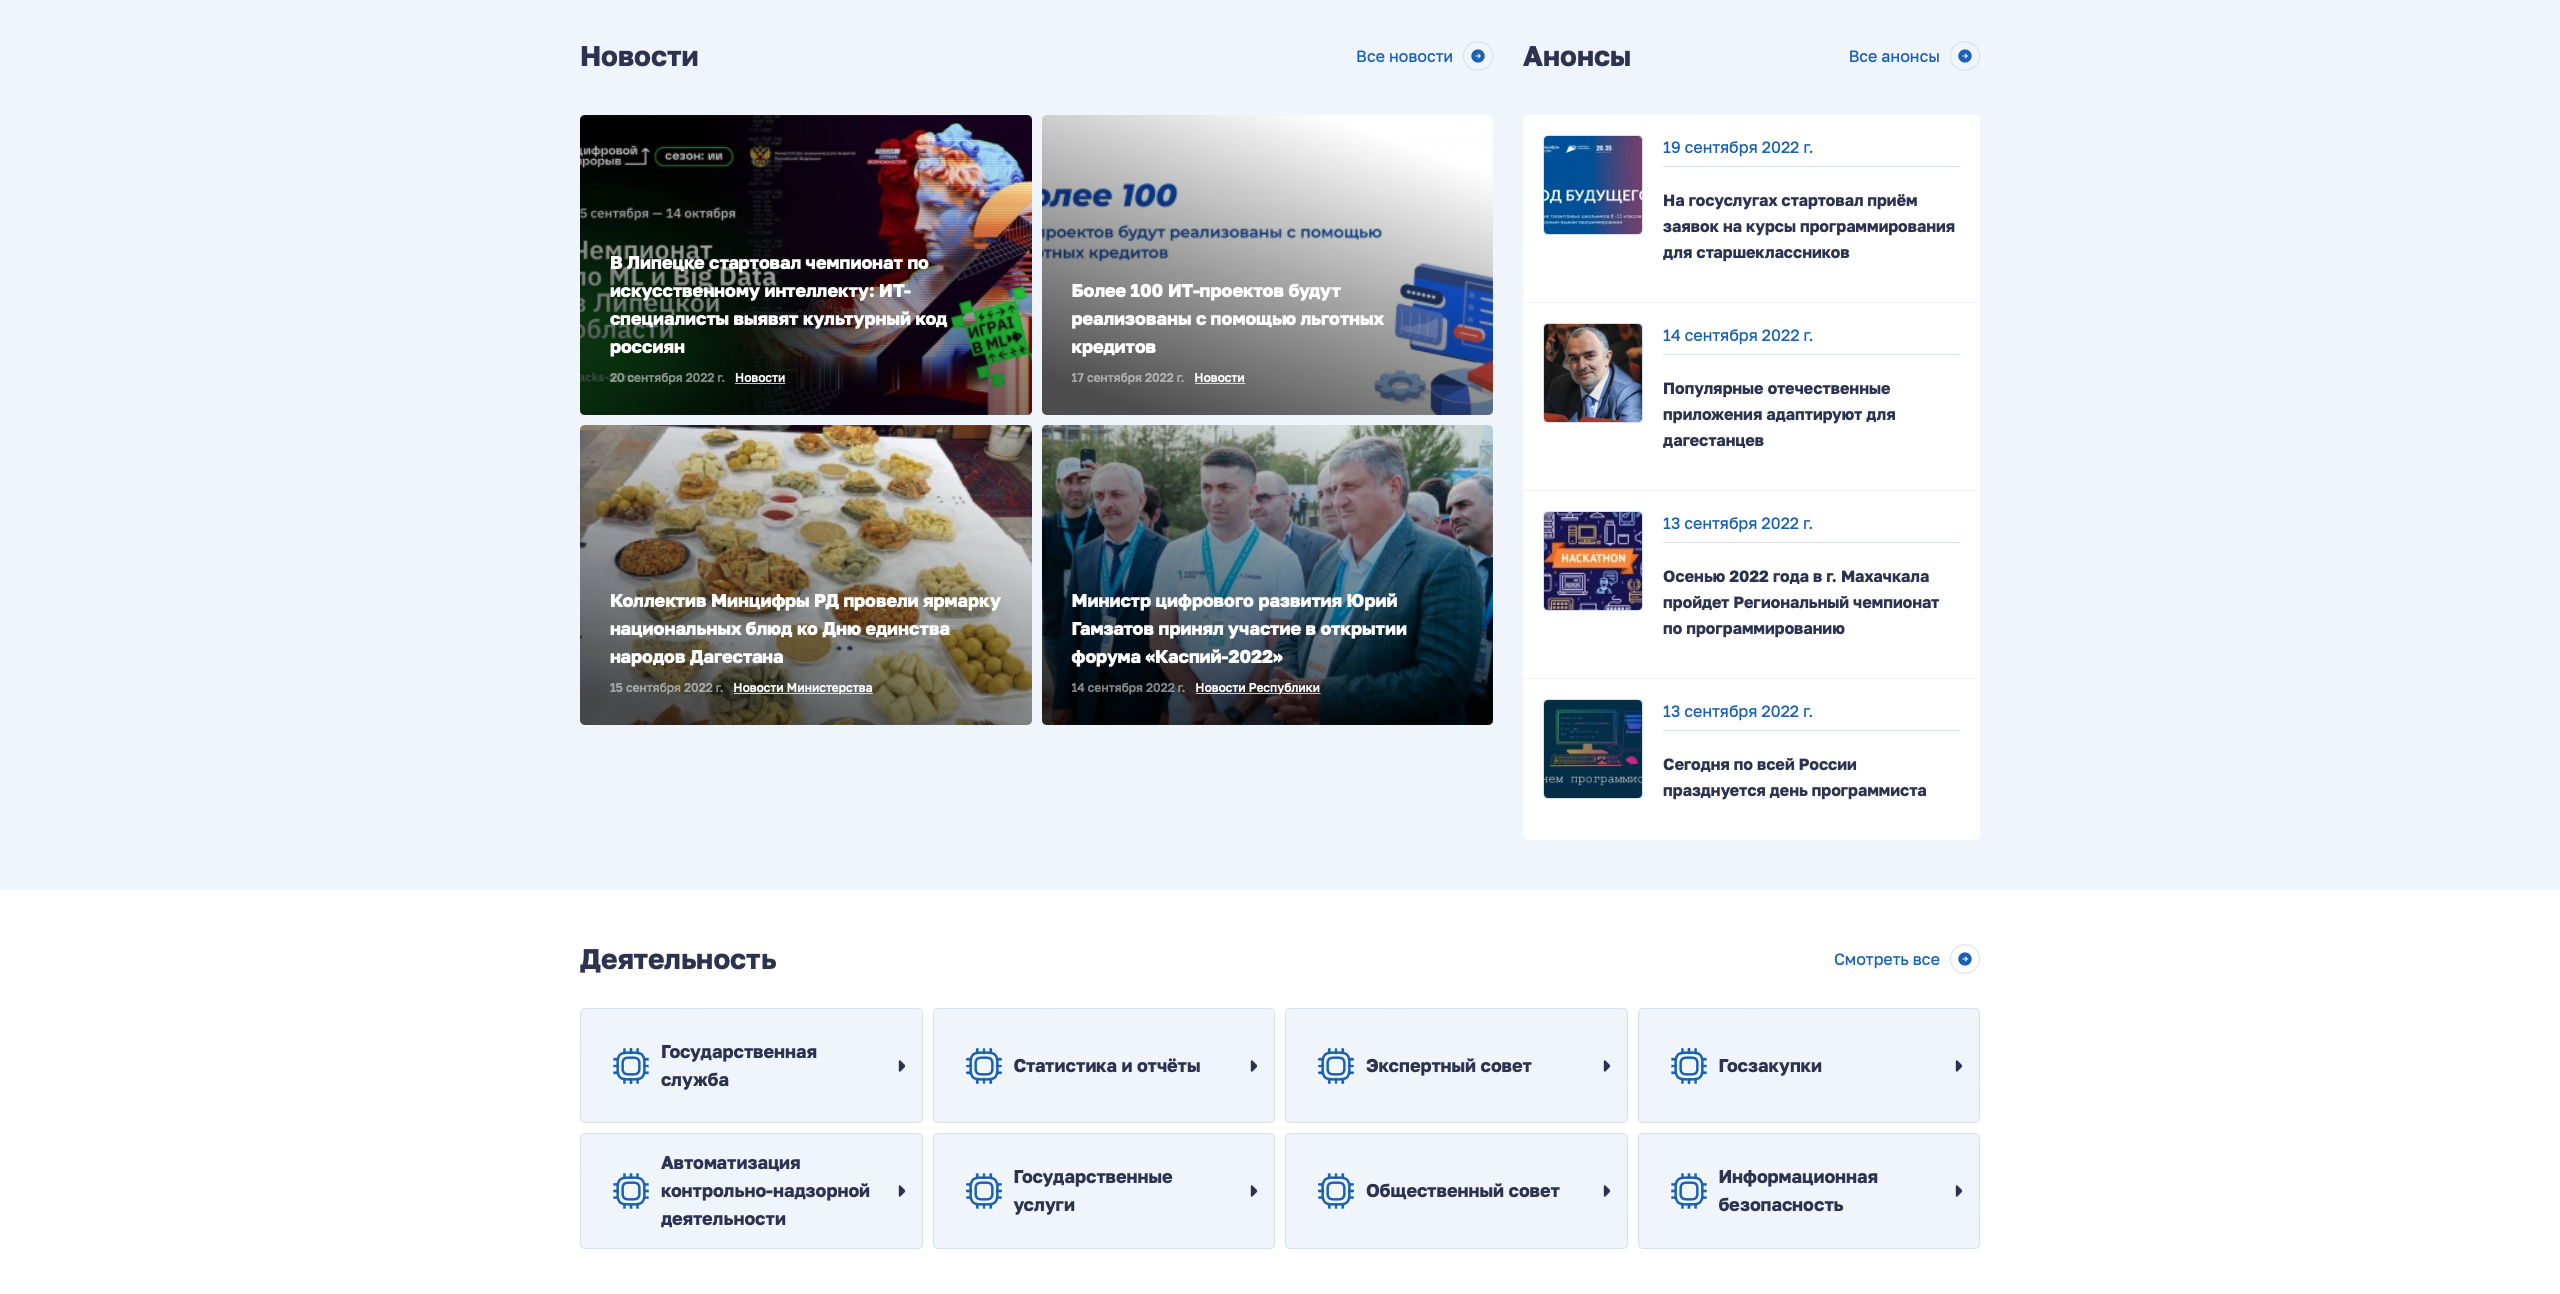Viewport: 2560px width, 1294px height.
Task: Expand the Госзакупки card arrow
Action: coord(1959,1066)
